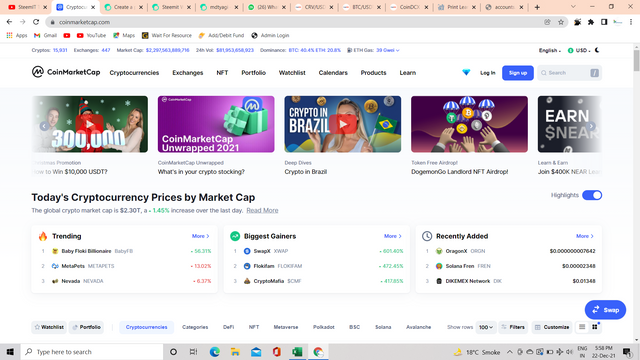Open a new Chrome tab

point(537,7)
